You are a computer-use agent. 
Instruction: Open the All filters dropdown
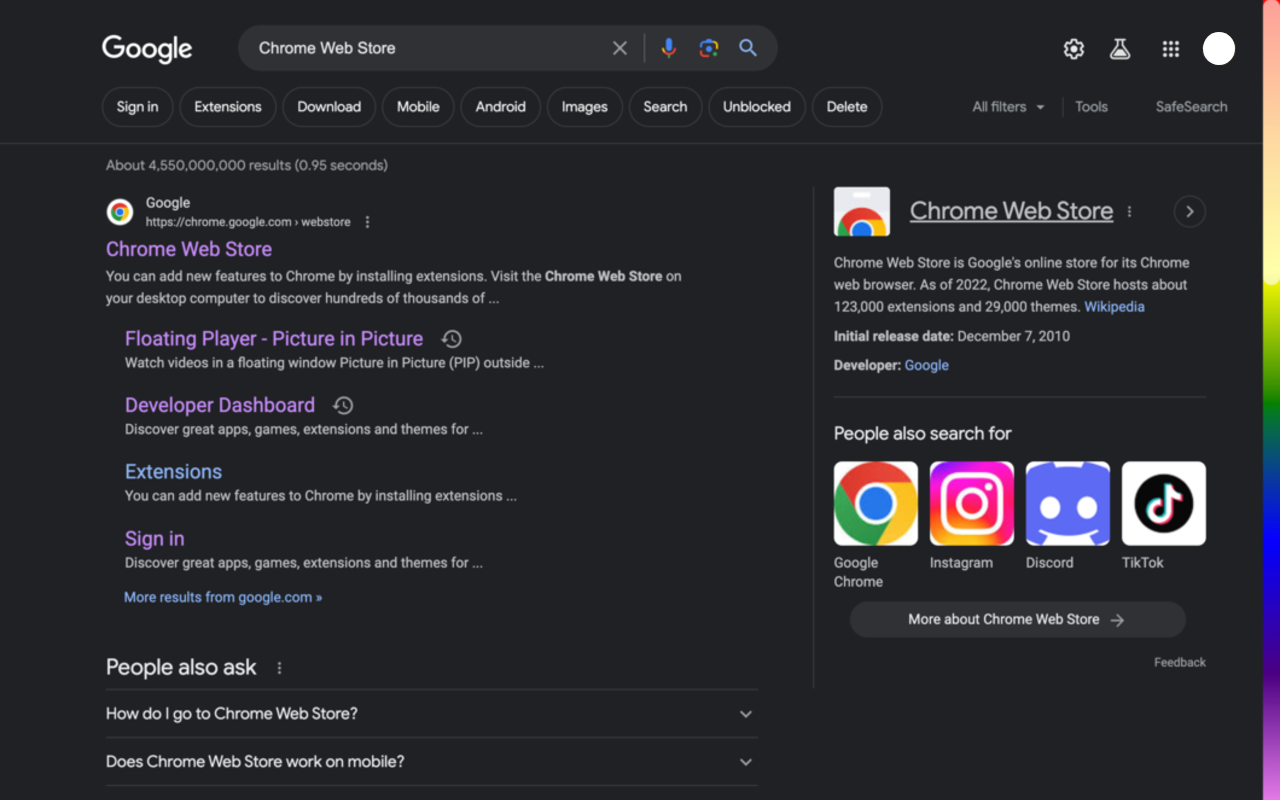(x=1007, y=106)
